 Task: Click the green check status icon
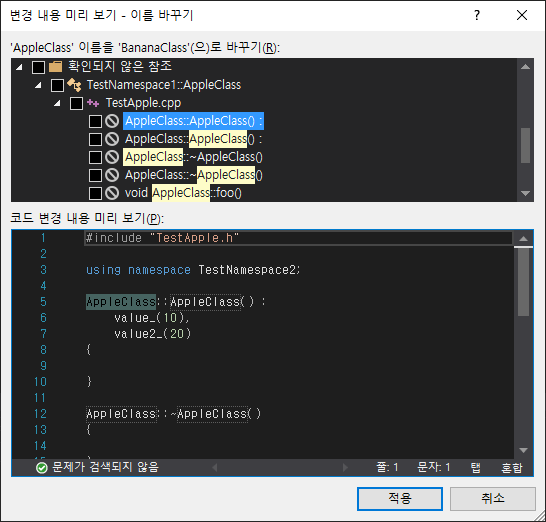click(x=42, y=468)
